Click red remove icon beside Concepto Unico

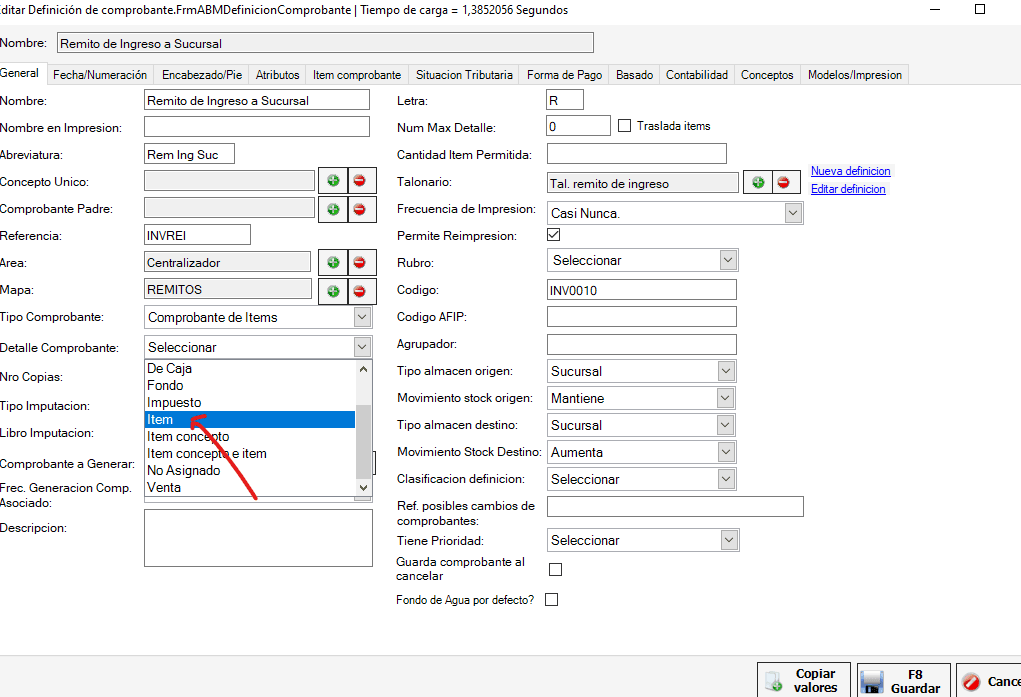359,181
